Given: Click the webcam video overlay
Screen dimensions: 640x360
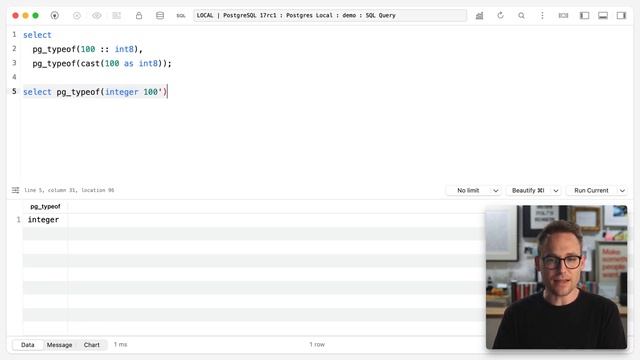Looking at the screenshot, I should tap(556, 277).
